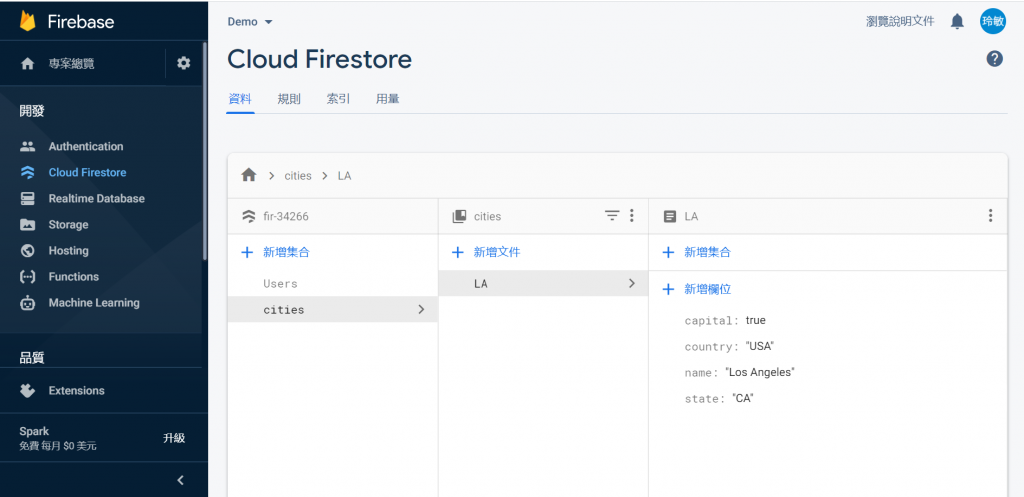Screen dimensions: 1024x497
Task: Expand LA document row chevron
Action: point(632,283)
